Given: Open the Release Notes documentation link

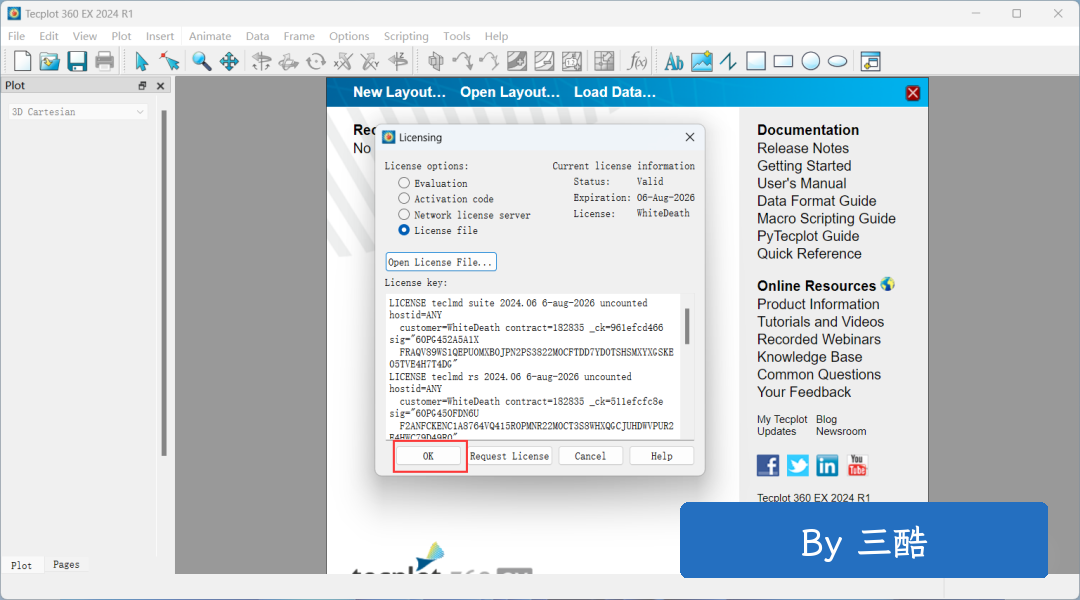Looking at the screenshot, I should (803, 148).
